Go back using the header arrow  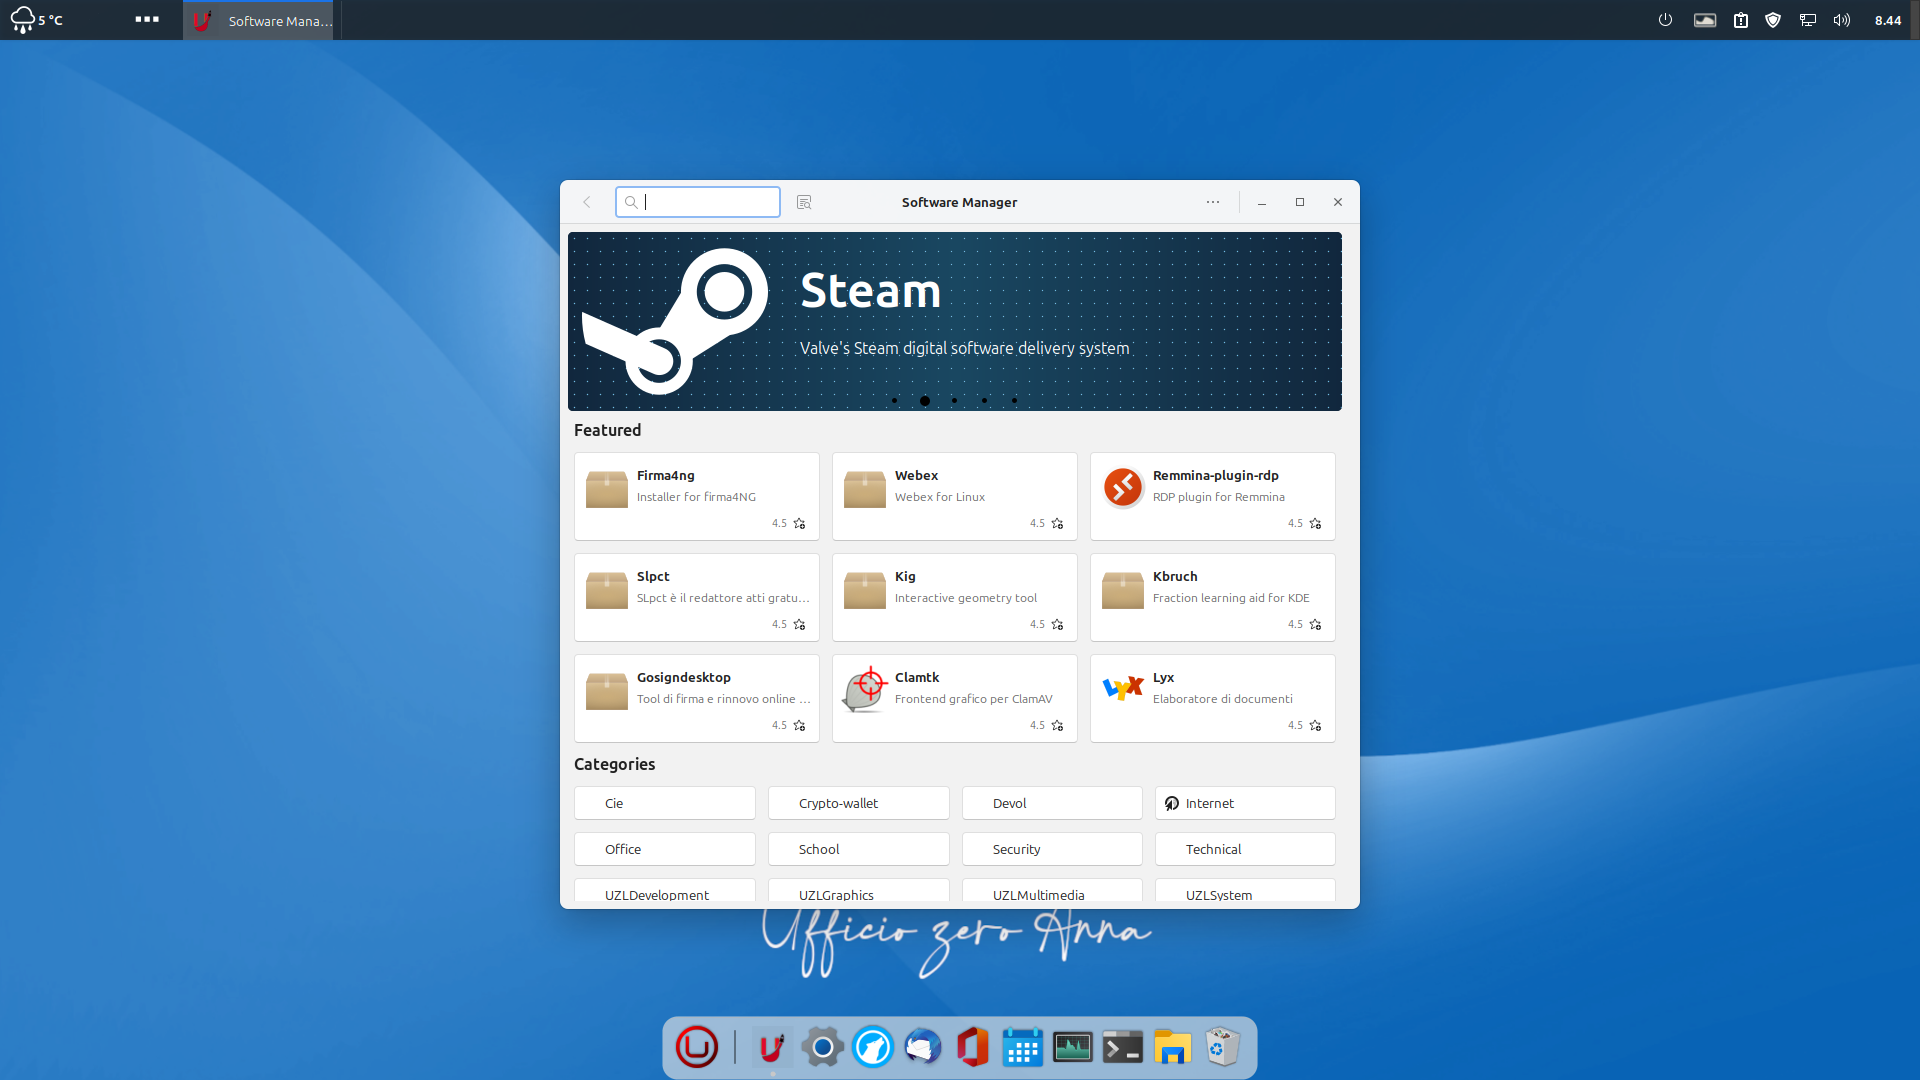tap(587, 202)
